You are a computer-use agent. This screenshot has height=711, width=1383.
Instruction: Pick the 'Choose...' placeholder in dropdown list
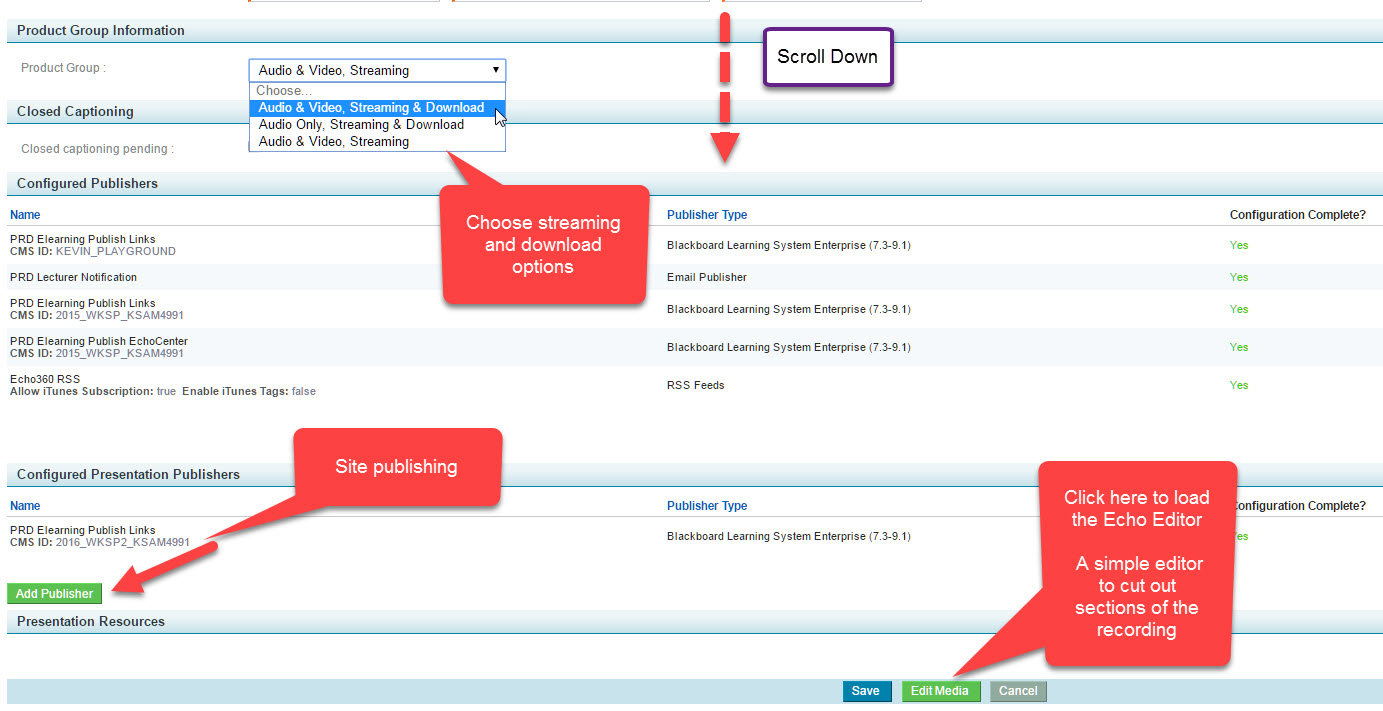[284, 91]
